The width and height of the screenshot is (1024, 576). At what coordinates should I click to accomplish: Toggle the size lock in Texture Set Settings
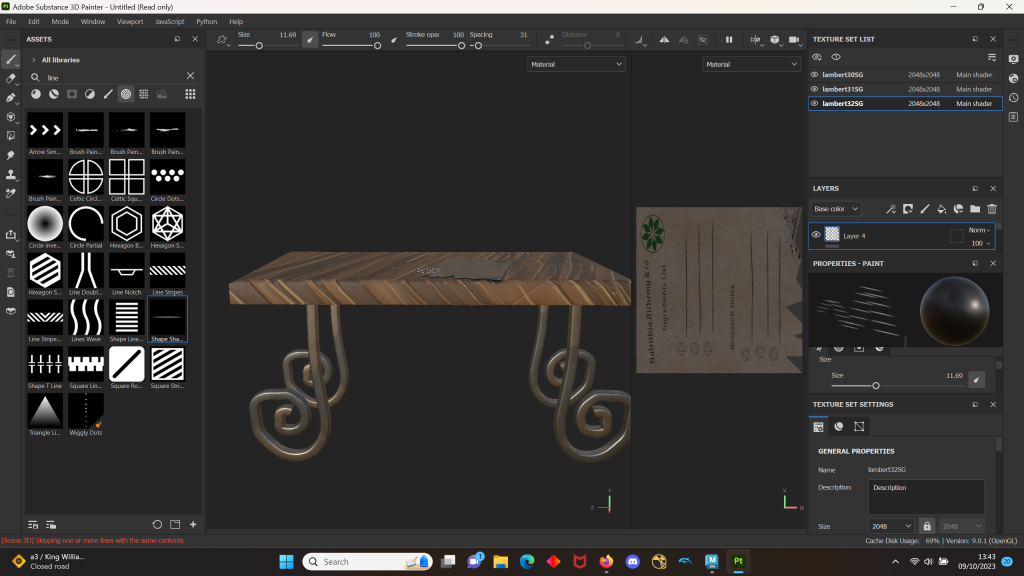(x=927, y=526)
